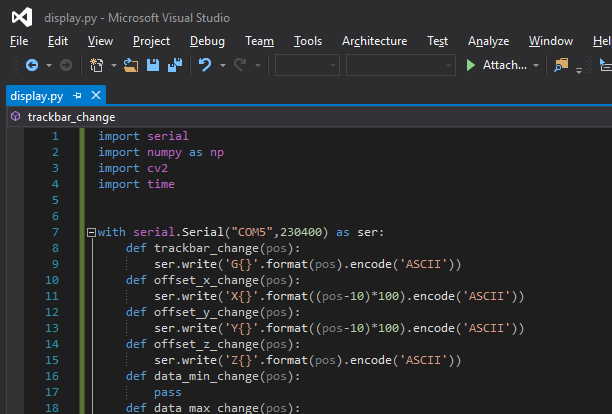Click 'offset_x_change' function definition

click(206, 281)
